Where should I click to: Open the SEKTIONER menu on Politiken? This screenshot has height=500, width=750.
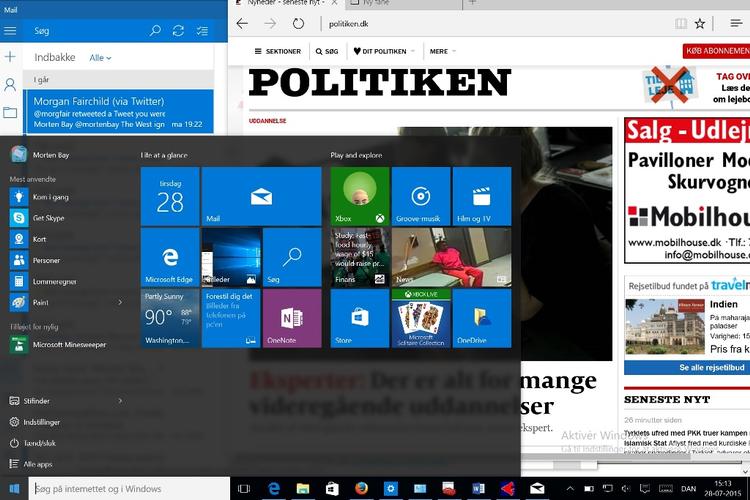(x=278, y=51)
